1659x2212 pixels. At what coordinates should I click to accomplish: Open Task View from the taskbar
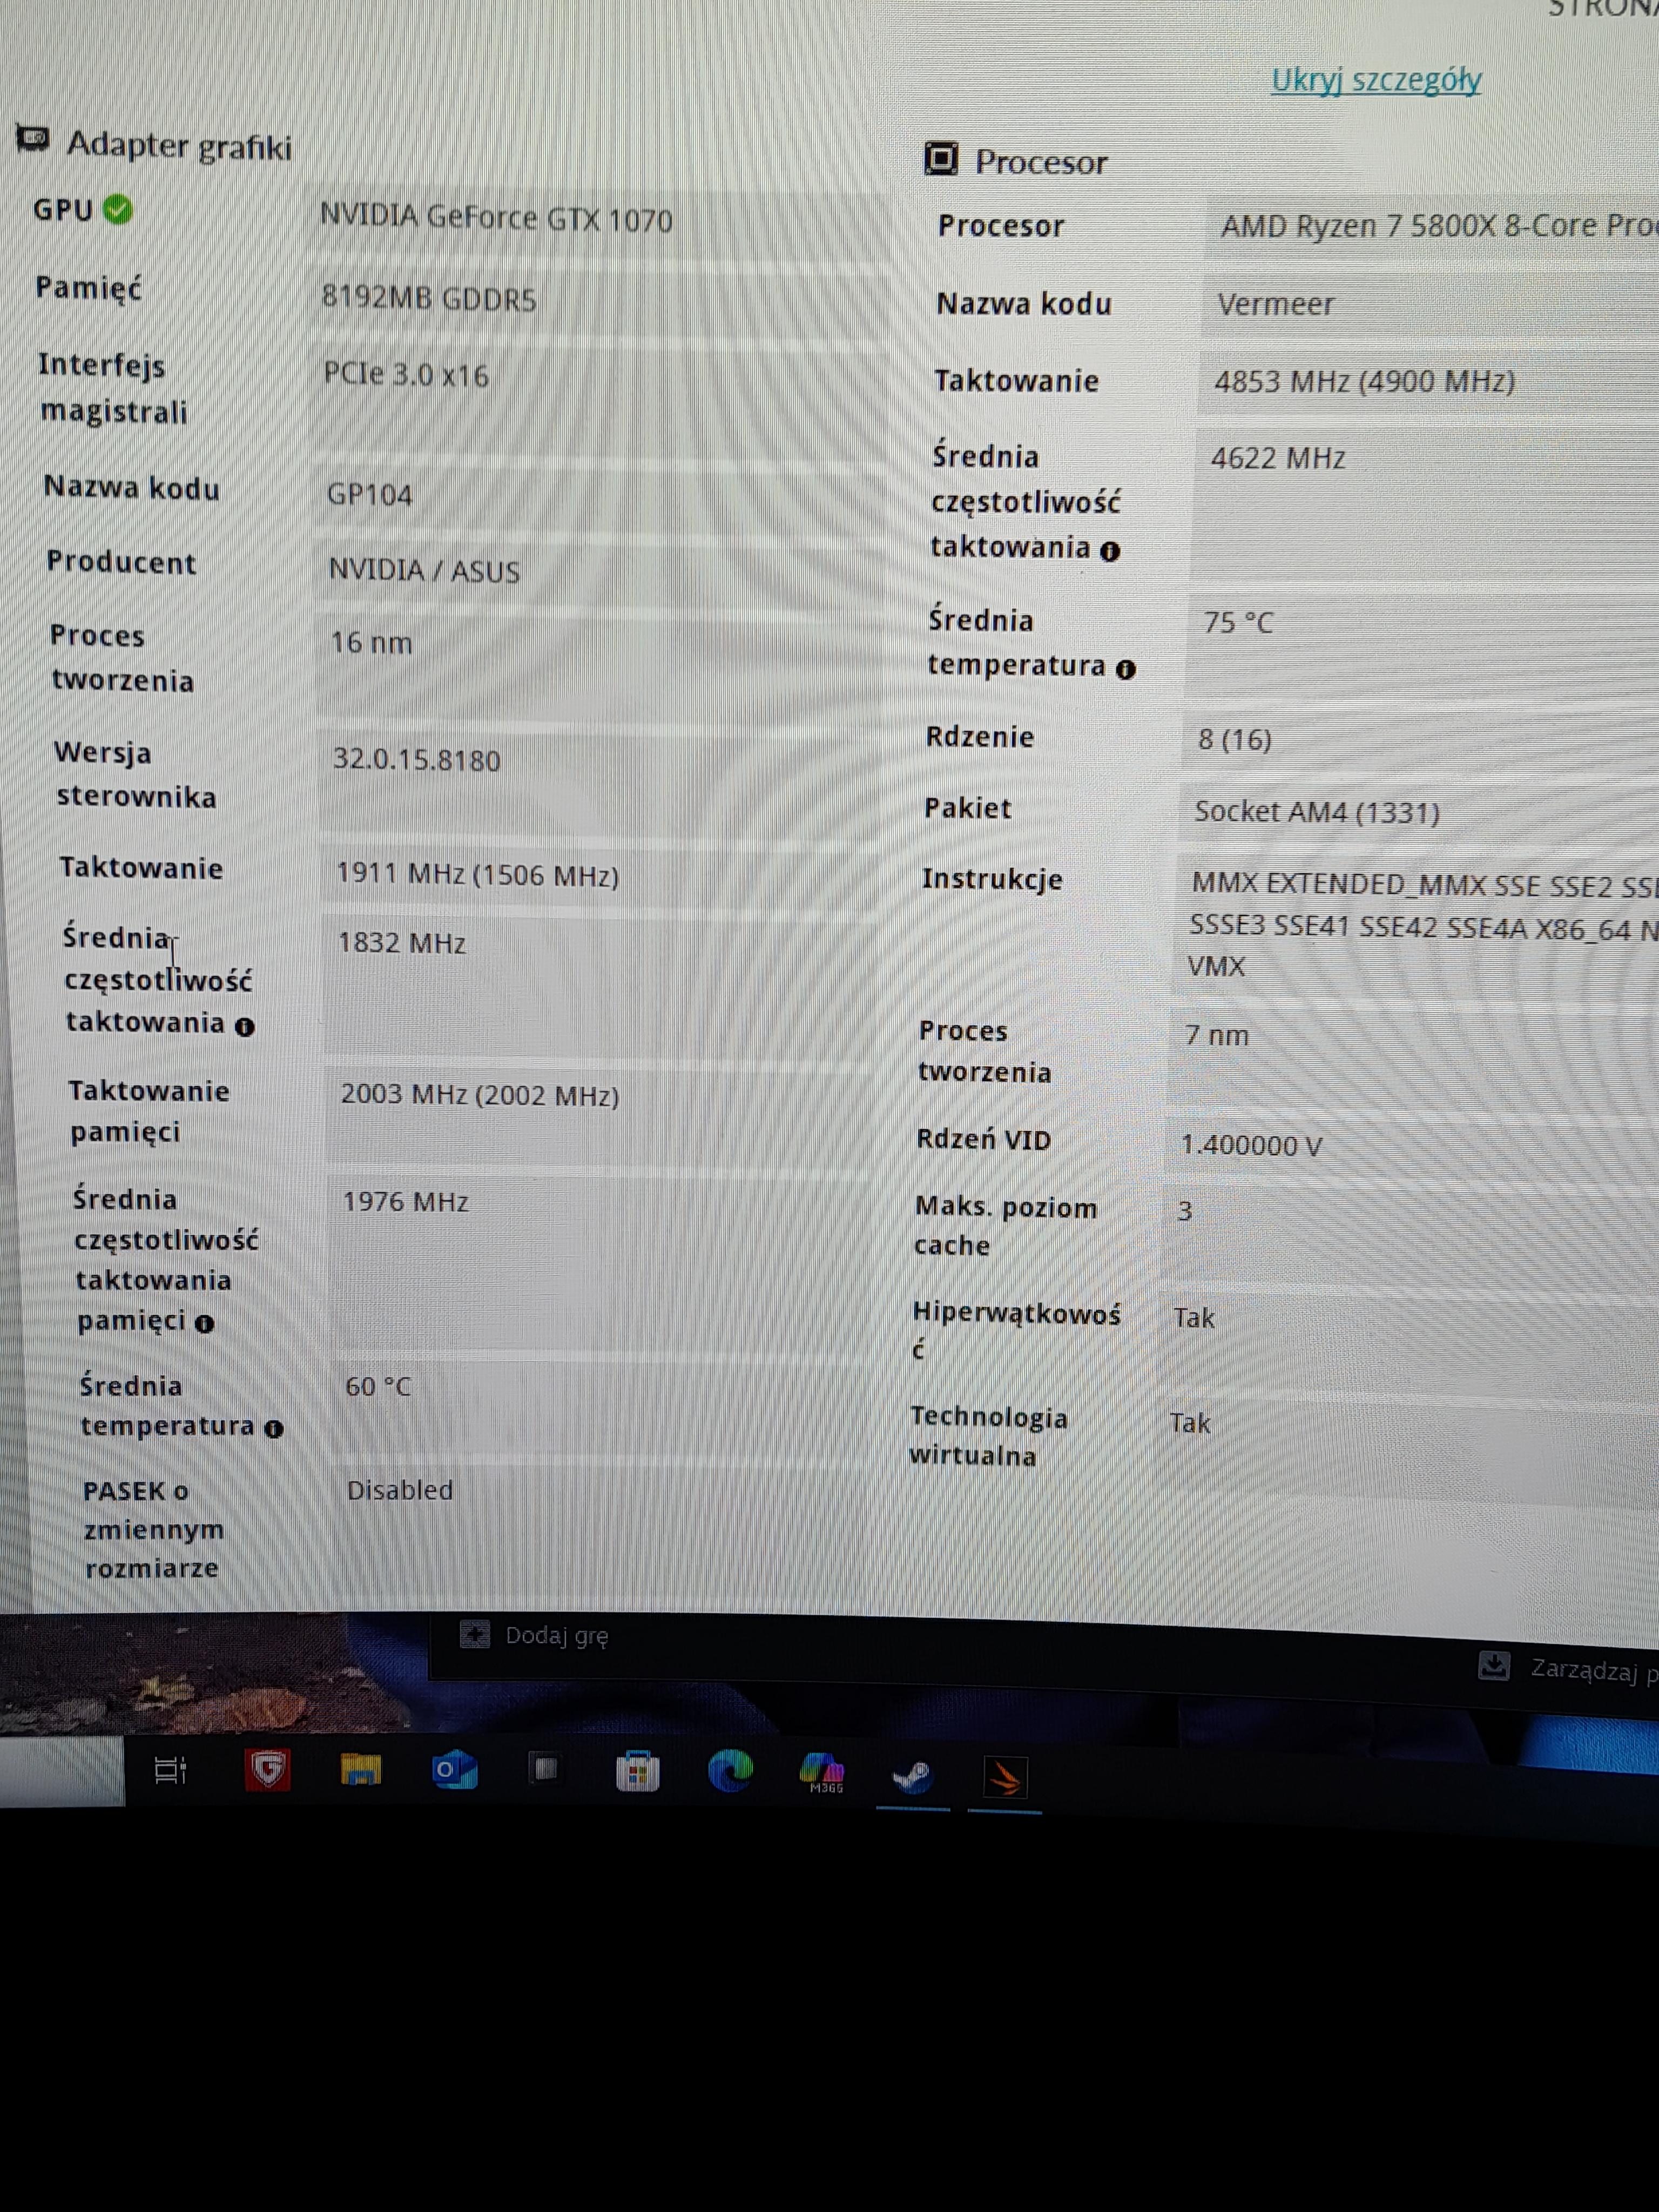[170, 1771]
